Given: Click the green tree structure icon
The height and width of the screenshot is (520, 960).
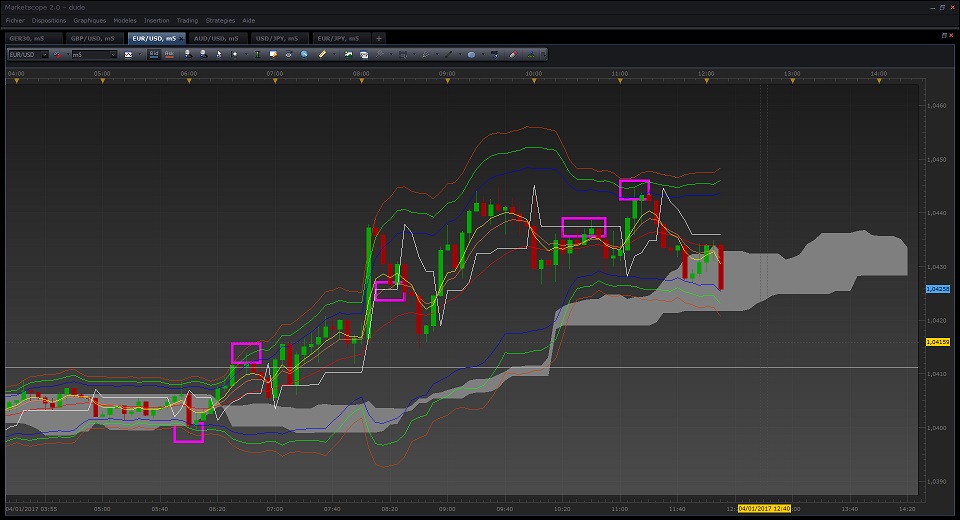Looking at the screenshot, I should 531,55.
